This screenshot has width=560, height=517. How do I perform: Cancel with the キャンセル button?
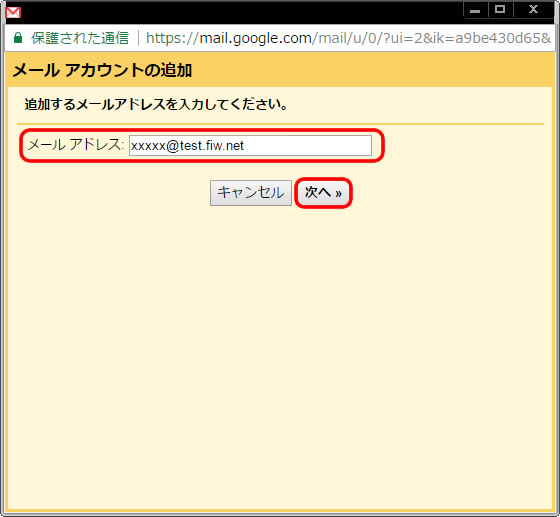click(251, 193)
